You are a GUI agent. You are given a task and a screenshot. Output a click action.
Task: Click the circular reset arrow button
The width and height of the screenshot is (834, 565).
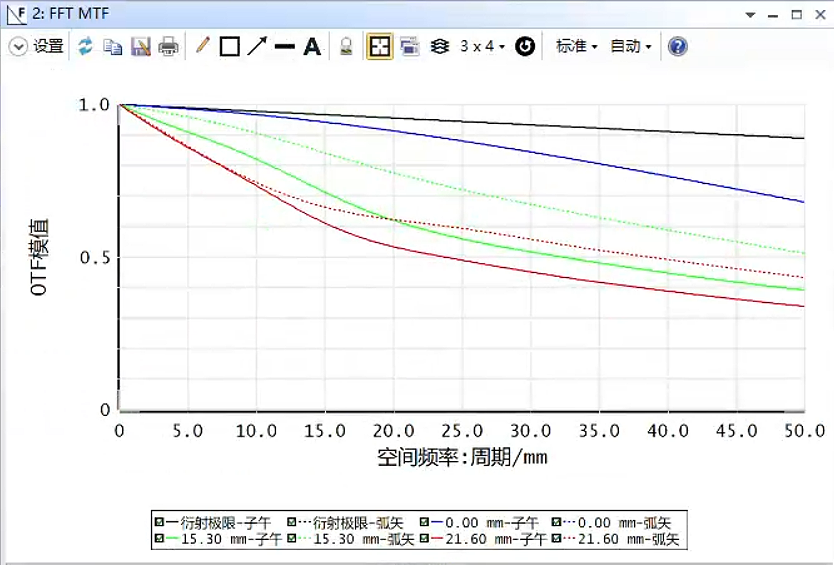click(x=525, y=46)
